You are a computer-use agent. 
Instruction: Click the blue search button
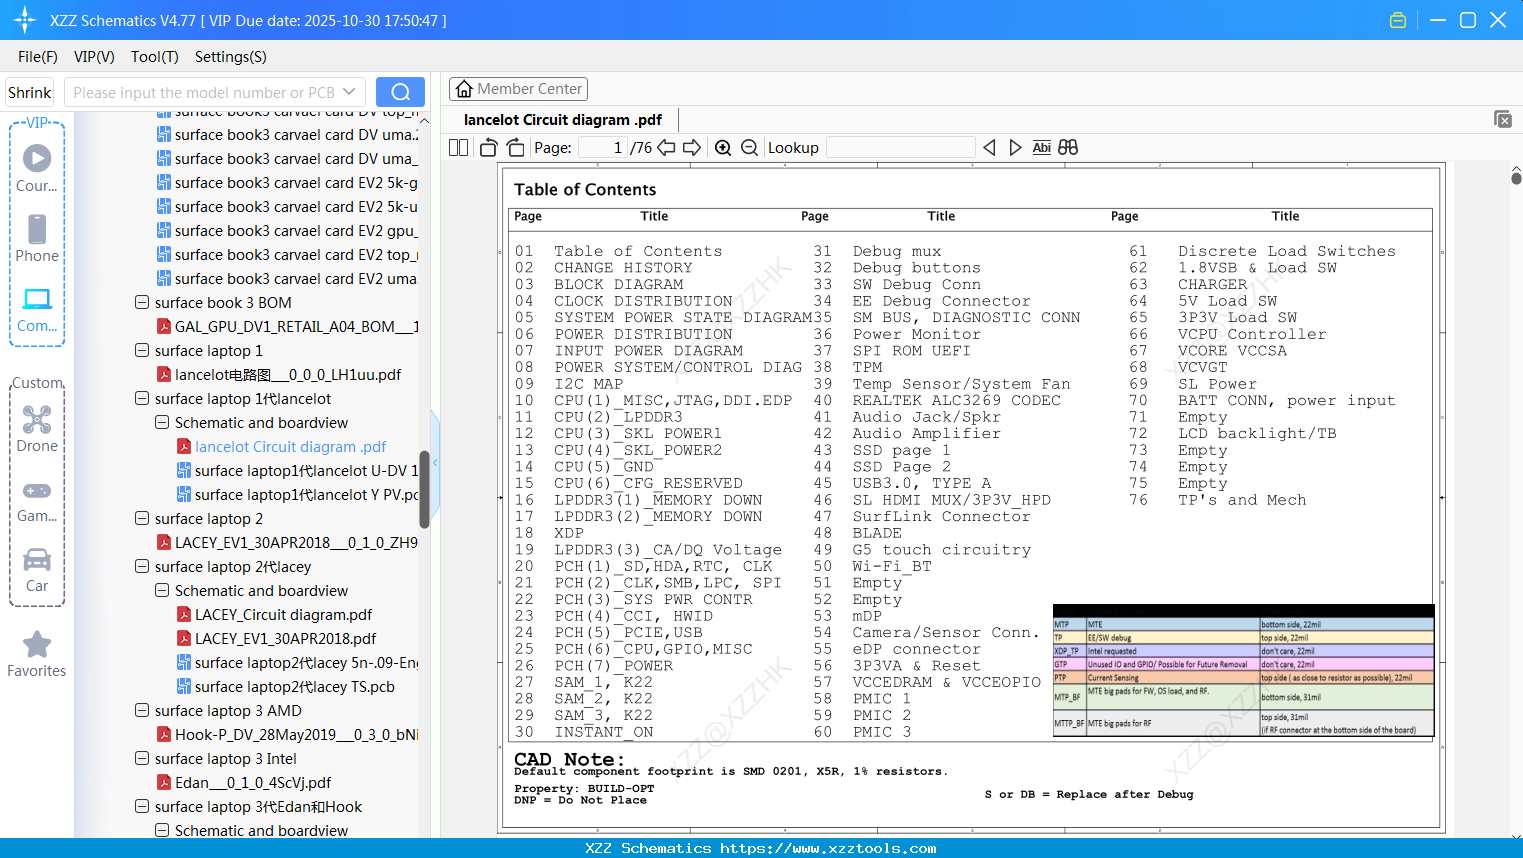(x=400, y=92)
